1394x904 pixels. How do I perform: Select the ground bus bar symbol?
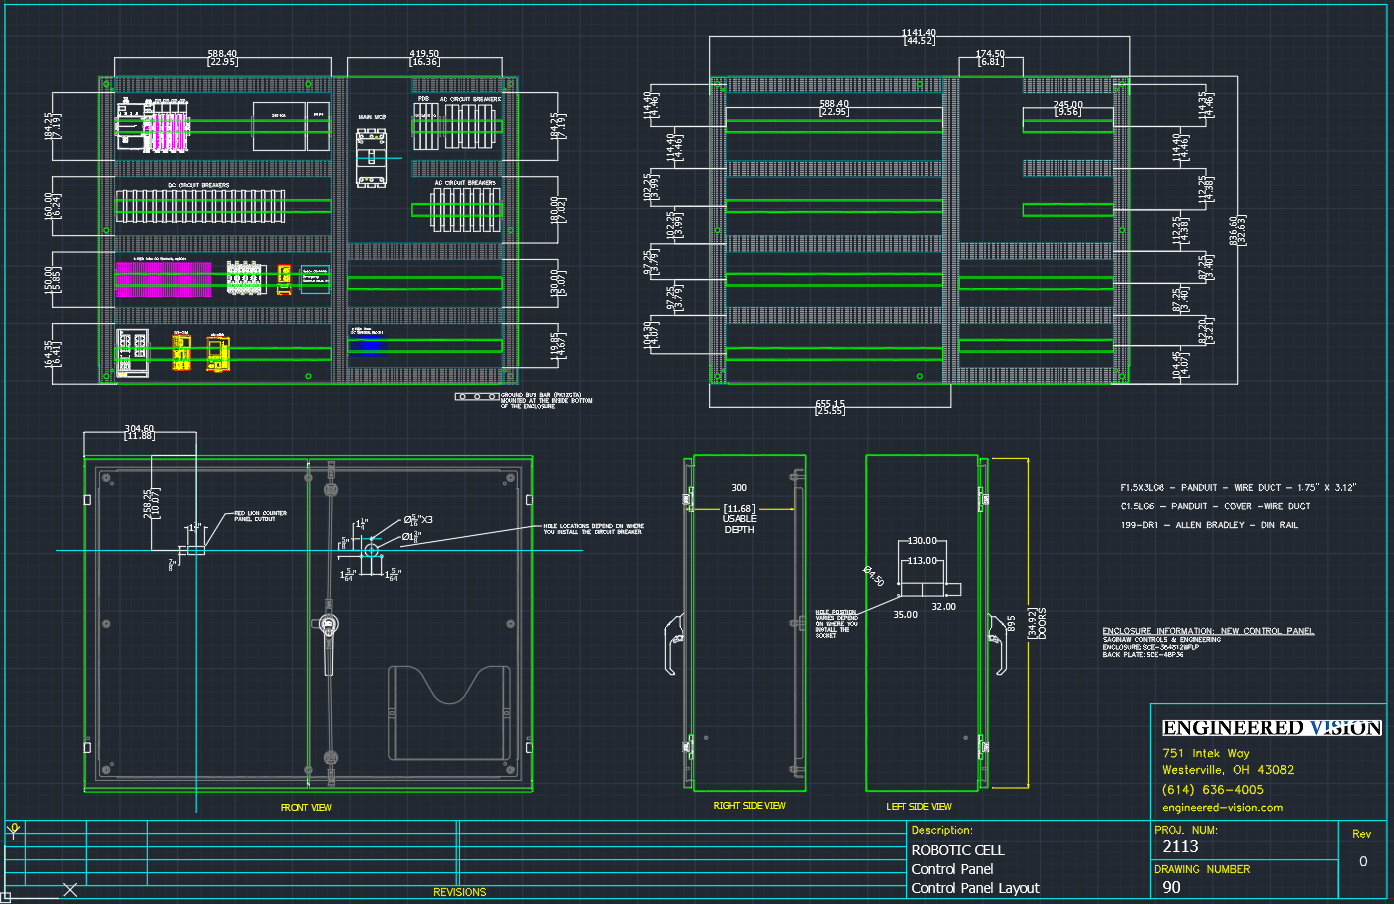(x=477, y=397)
